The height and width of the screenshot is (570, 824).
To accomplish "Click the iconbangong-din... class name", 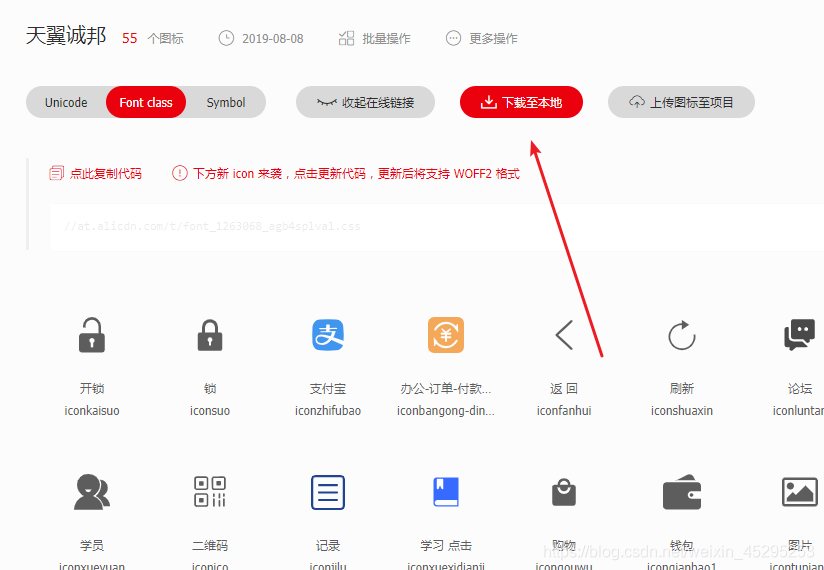I will (x=446, y=411).
